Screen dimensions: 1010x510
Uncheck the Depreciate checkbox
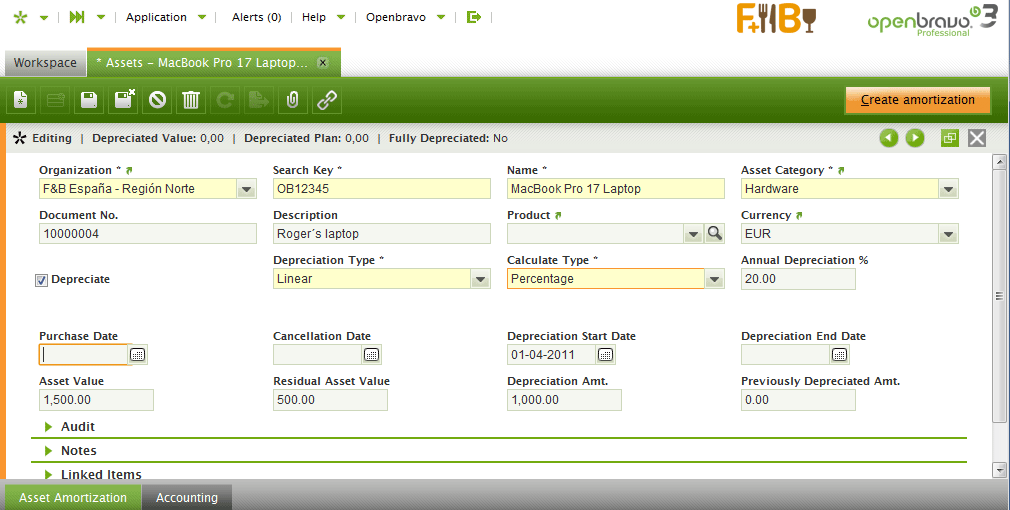click(42, 280)
